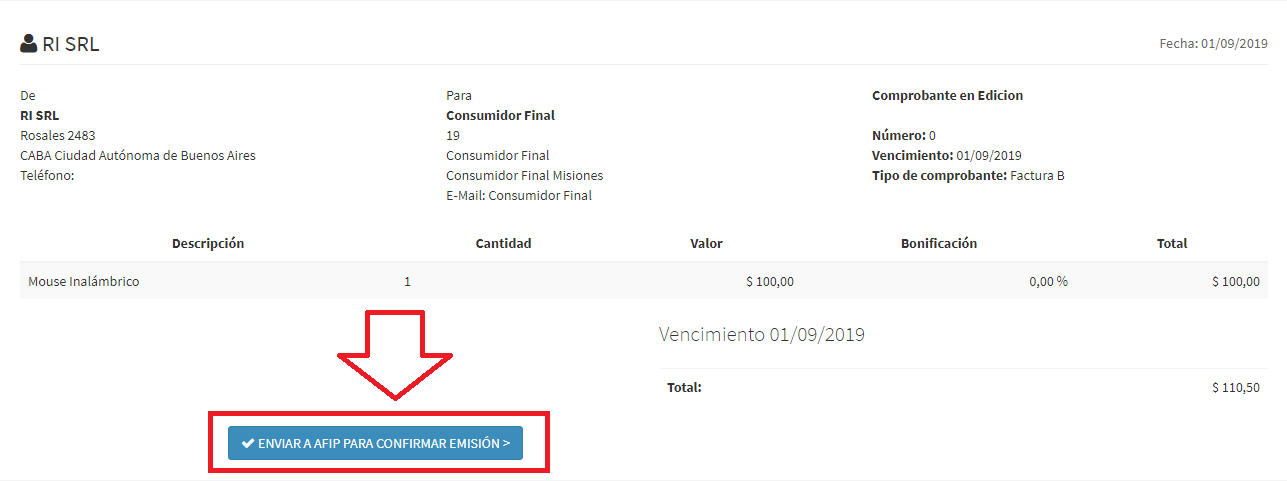
Task: Select the RI SRL page heading
Action: 60,44
